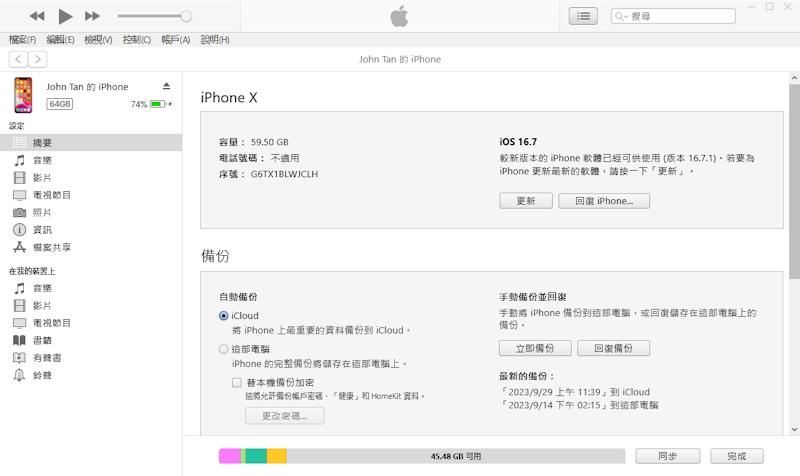800x476 pixels.
Task: Adjust the volume slider knob
Action: point(186,16)
